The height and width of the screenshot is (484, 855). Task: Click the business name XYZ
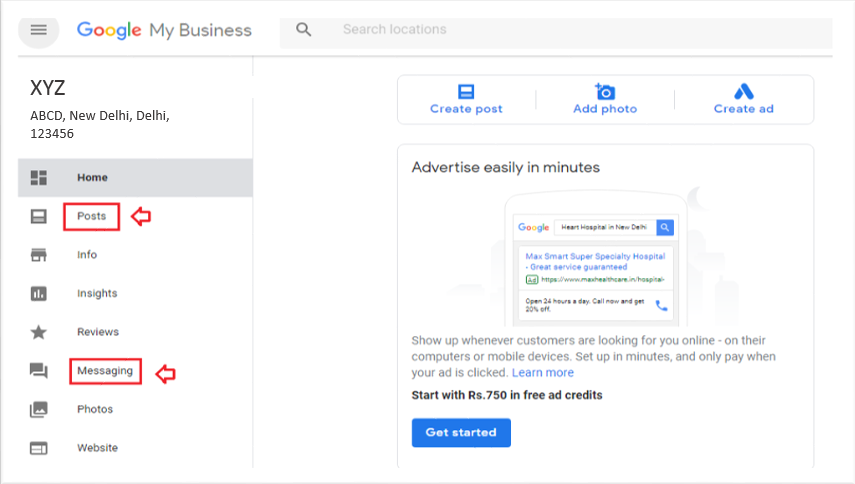(47, 88)
